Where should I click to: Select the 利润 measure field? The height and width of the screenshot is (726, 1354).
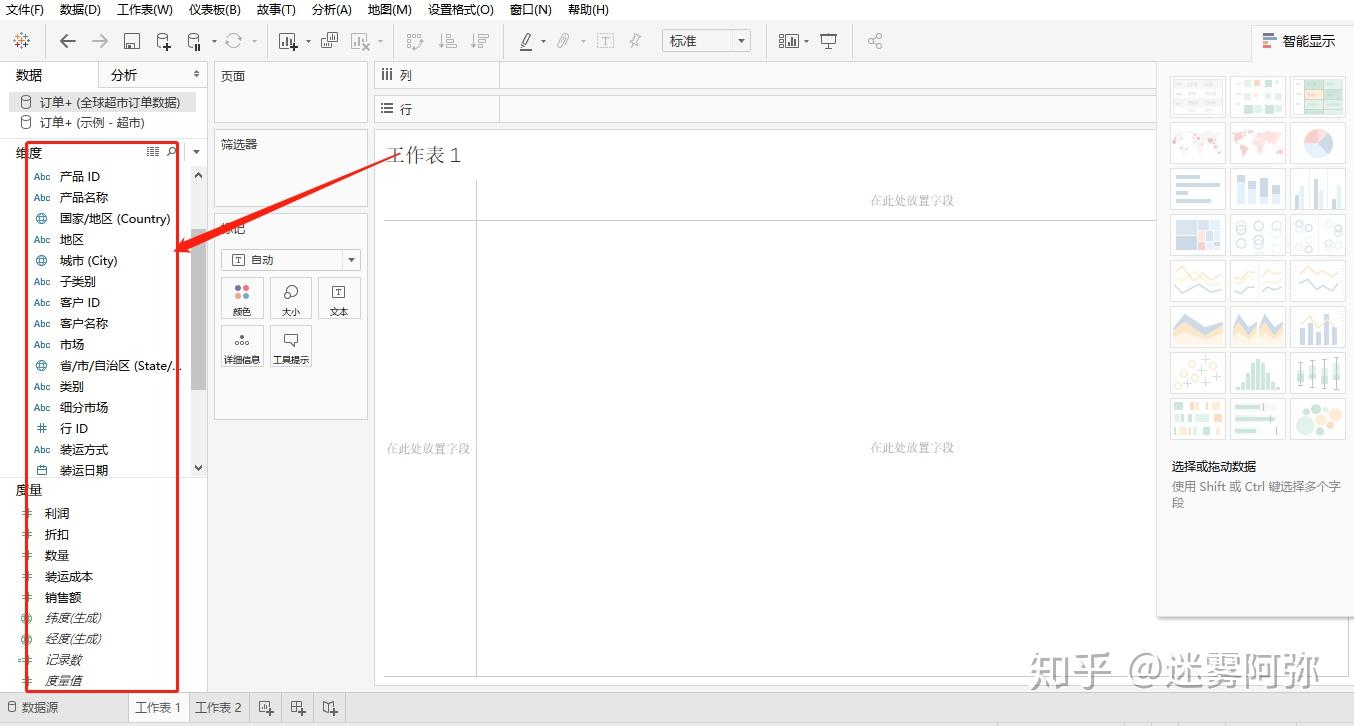pyautogui.click(x=57, y=514)
